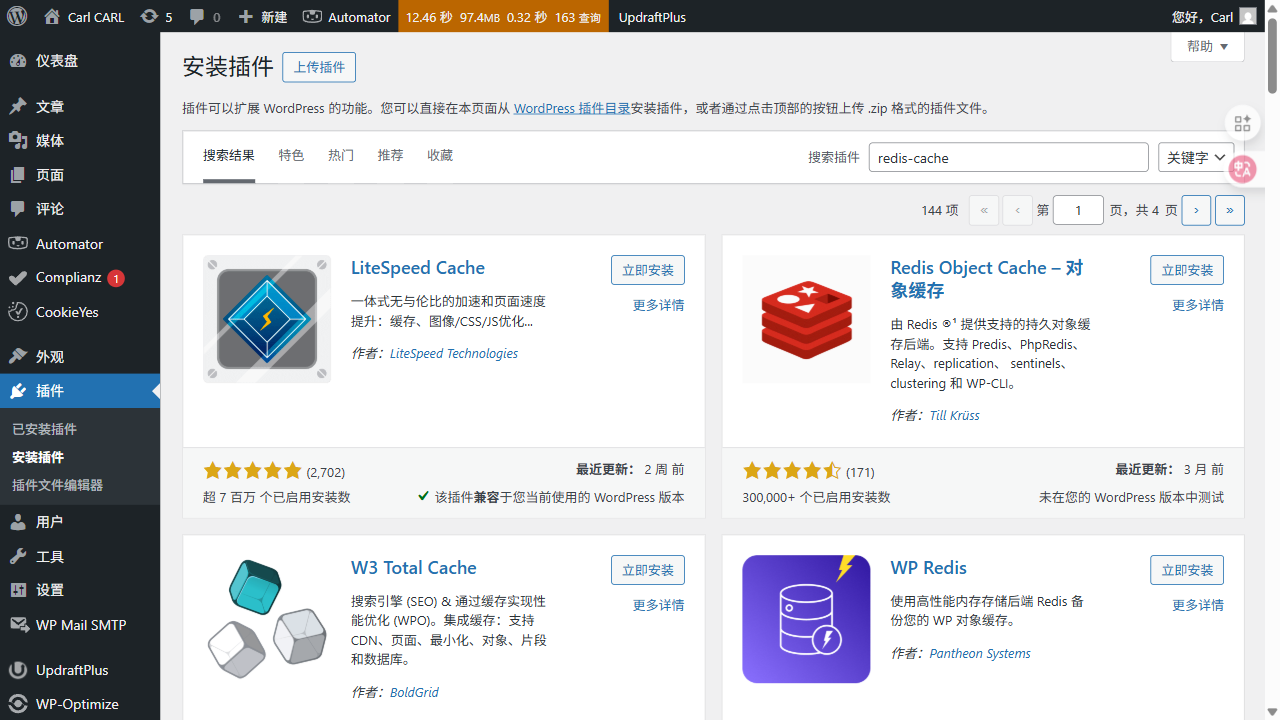The image size is (1280, 720).
Task: Open the Compliancz sidebar item
Action: point(66,277)
